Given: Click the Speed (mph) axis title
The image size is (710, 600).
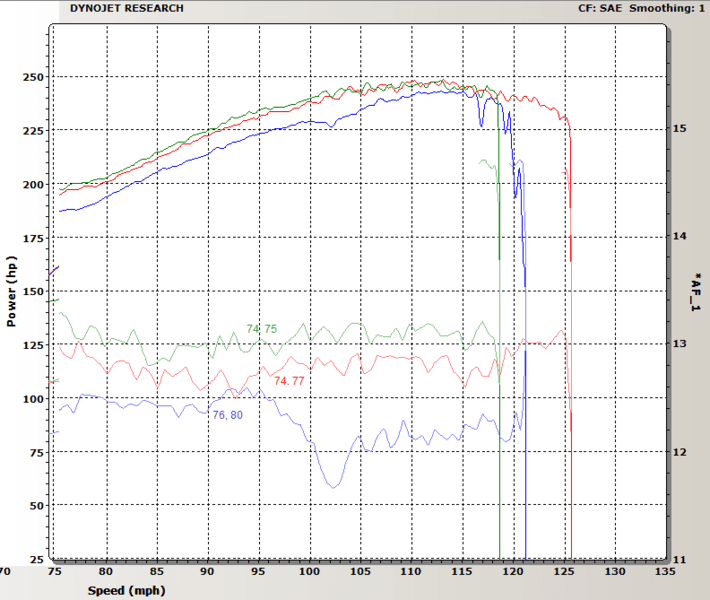Looking at the screenshot, I should pos(119,591).
